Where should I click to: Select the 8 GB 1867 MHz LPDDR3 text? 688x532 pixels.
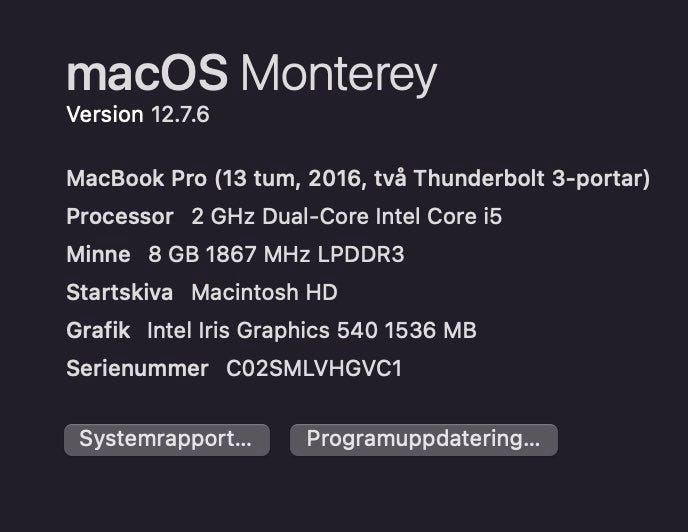(x=276, y=254)
